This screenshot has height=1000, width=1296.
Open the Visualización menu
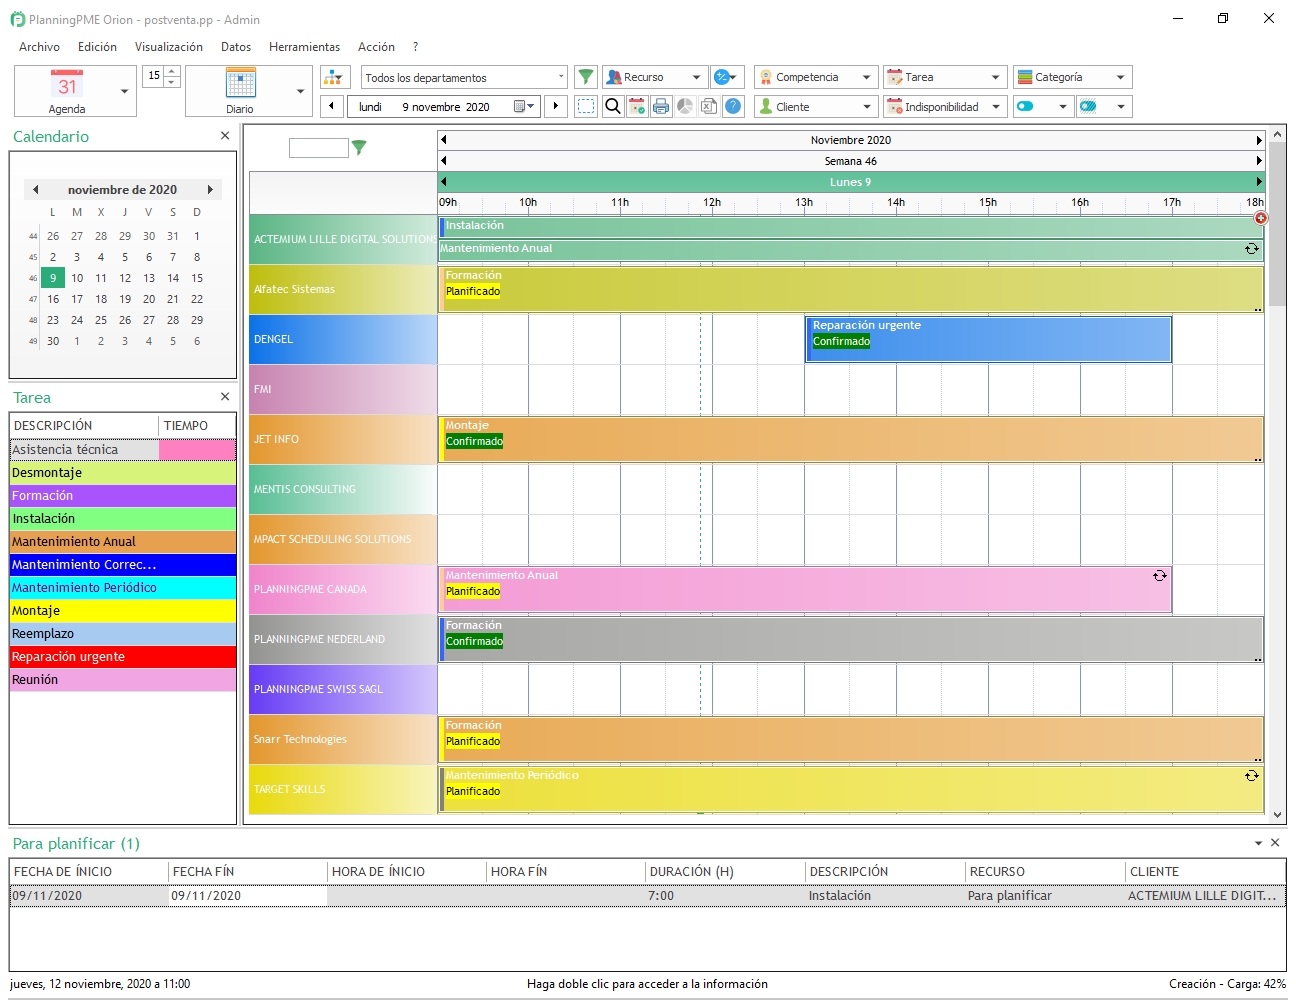169,47
